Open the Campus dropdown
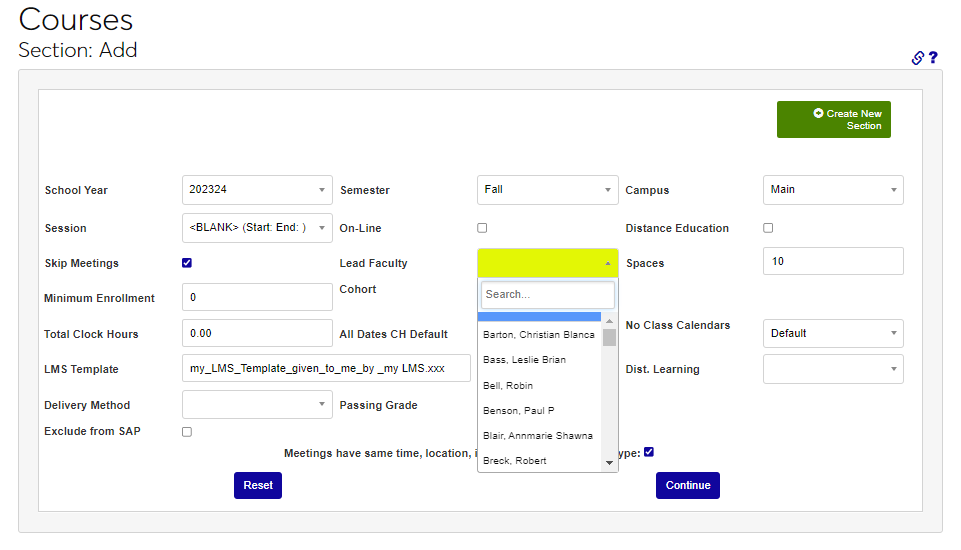 pos(832,190)
